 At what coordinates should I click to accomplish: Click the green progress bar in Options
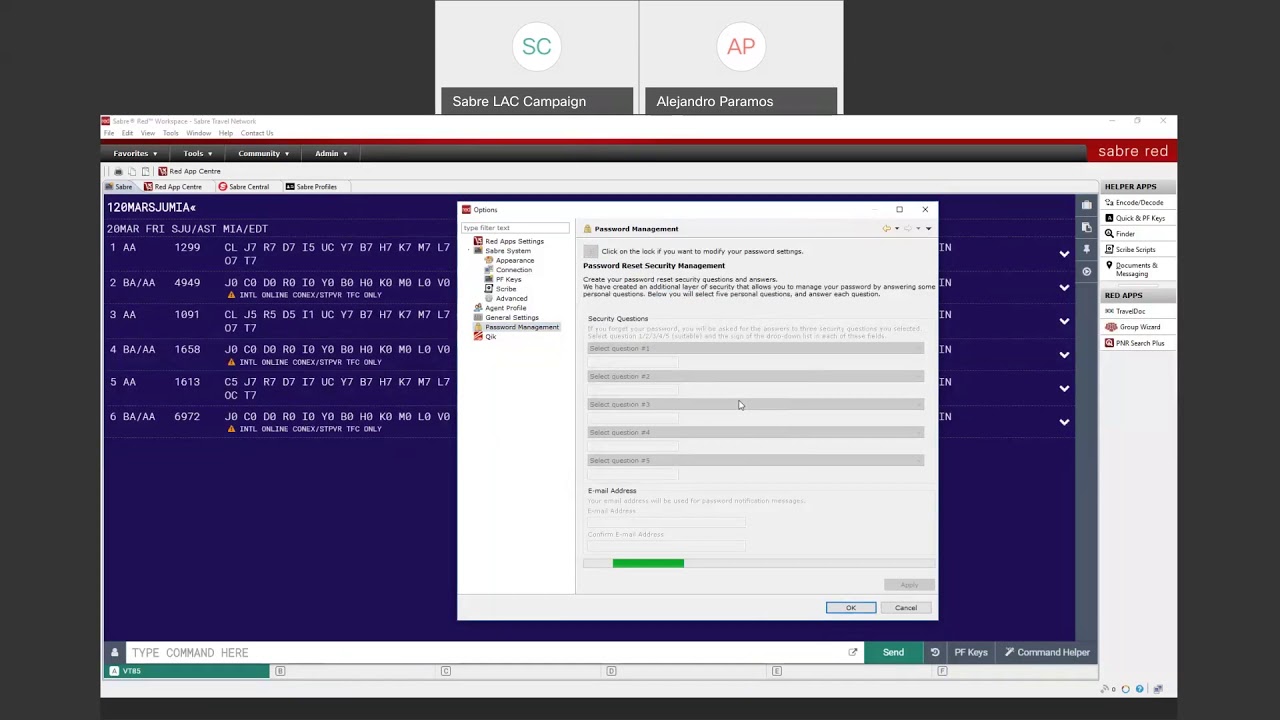(x=648, y=564)
